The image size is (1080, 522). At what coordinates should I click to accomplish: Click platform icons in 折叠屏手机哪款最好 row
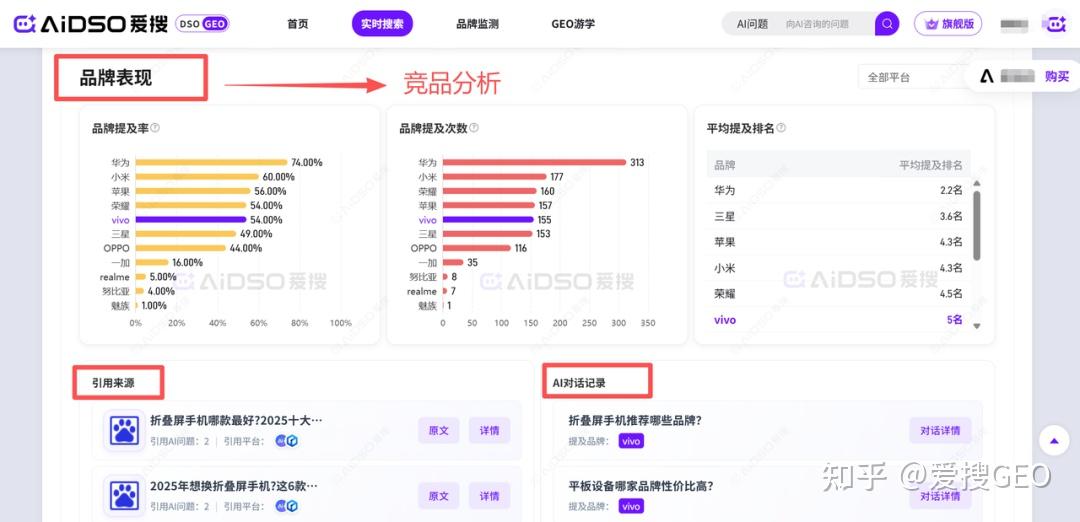287,441
